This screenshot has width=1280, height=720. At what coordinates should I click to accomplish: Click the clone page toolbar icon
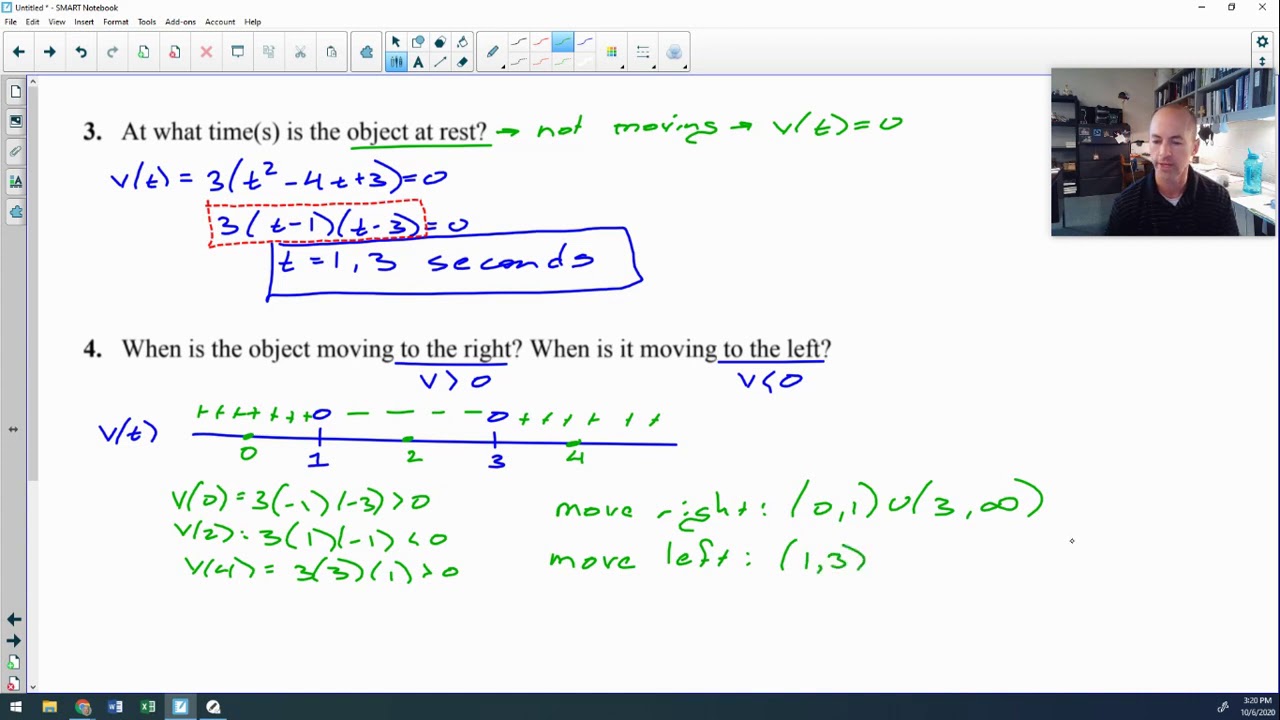pos(268,52)
